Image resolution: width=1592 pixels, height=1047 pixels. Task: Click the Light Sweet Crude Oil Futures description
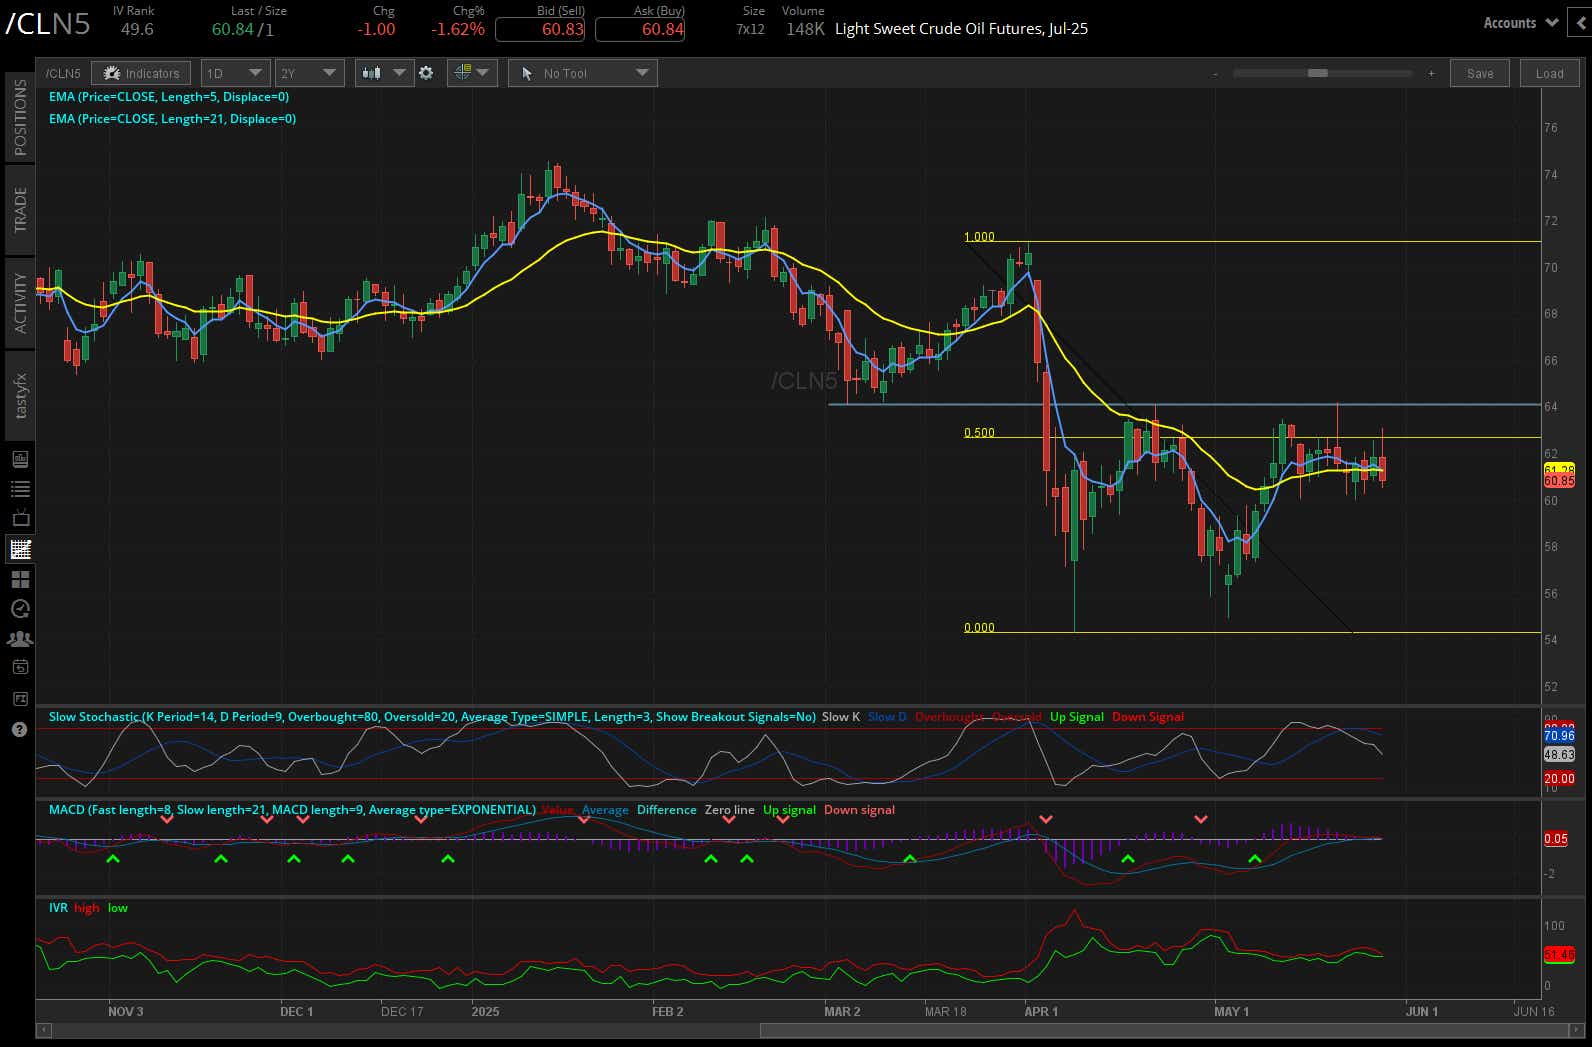(x=961, y=29)
